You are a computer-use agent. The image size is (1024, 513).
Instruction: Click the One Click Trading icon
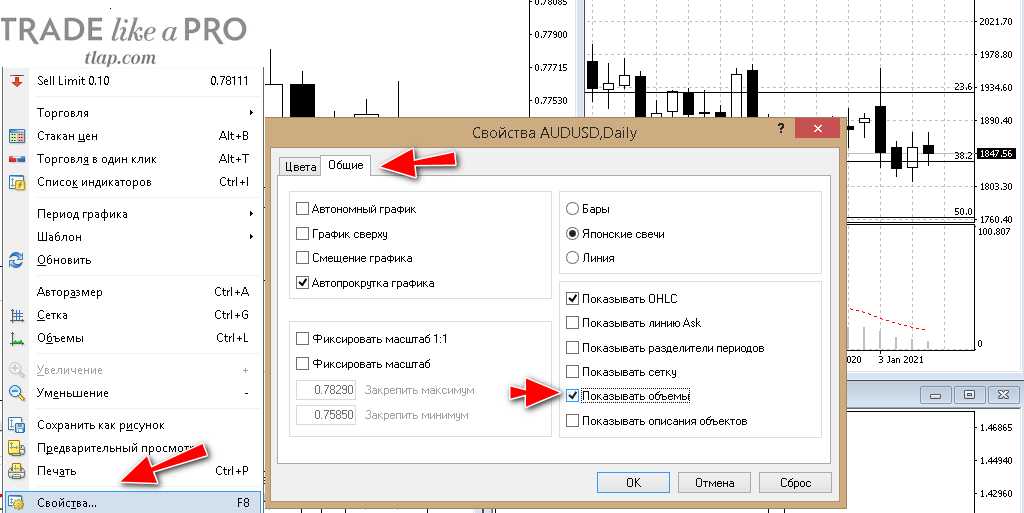coord(16,159)
